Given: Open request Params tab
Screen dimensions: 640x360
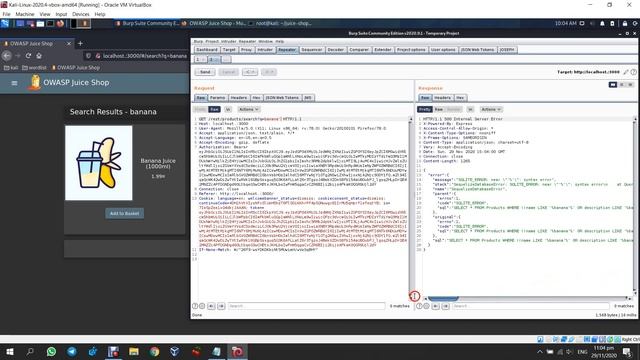Looking at the screenshot, I should click(x=218, y=98).
